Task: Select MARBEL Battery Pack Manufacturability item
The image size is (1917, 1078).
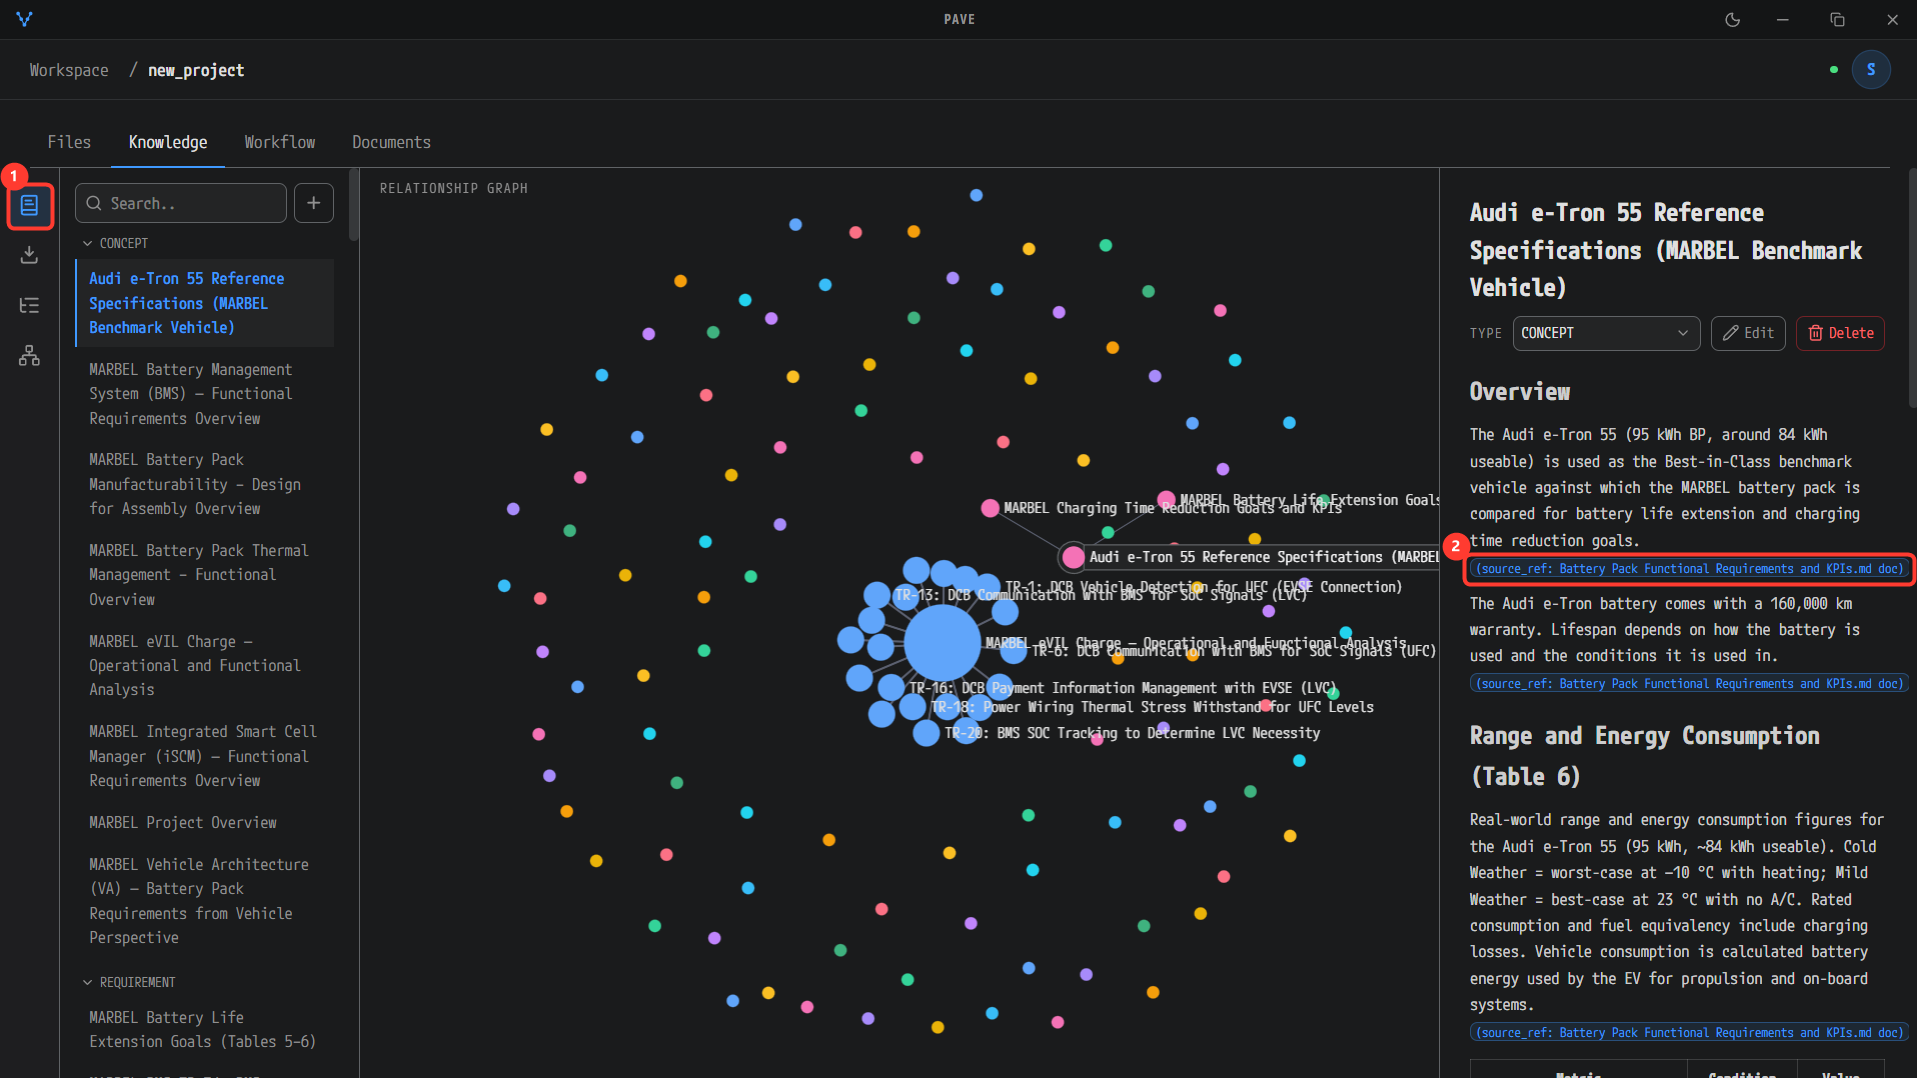Action: (x=204, y=484)
